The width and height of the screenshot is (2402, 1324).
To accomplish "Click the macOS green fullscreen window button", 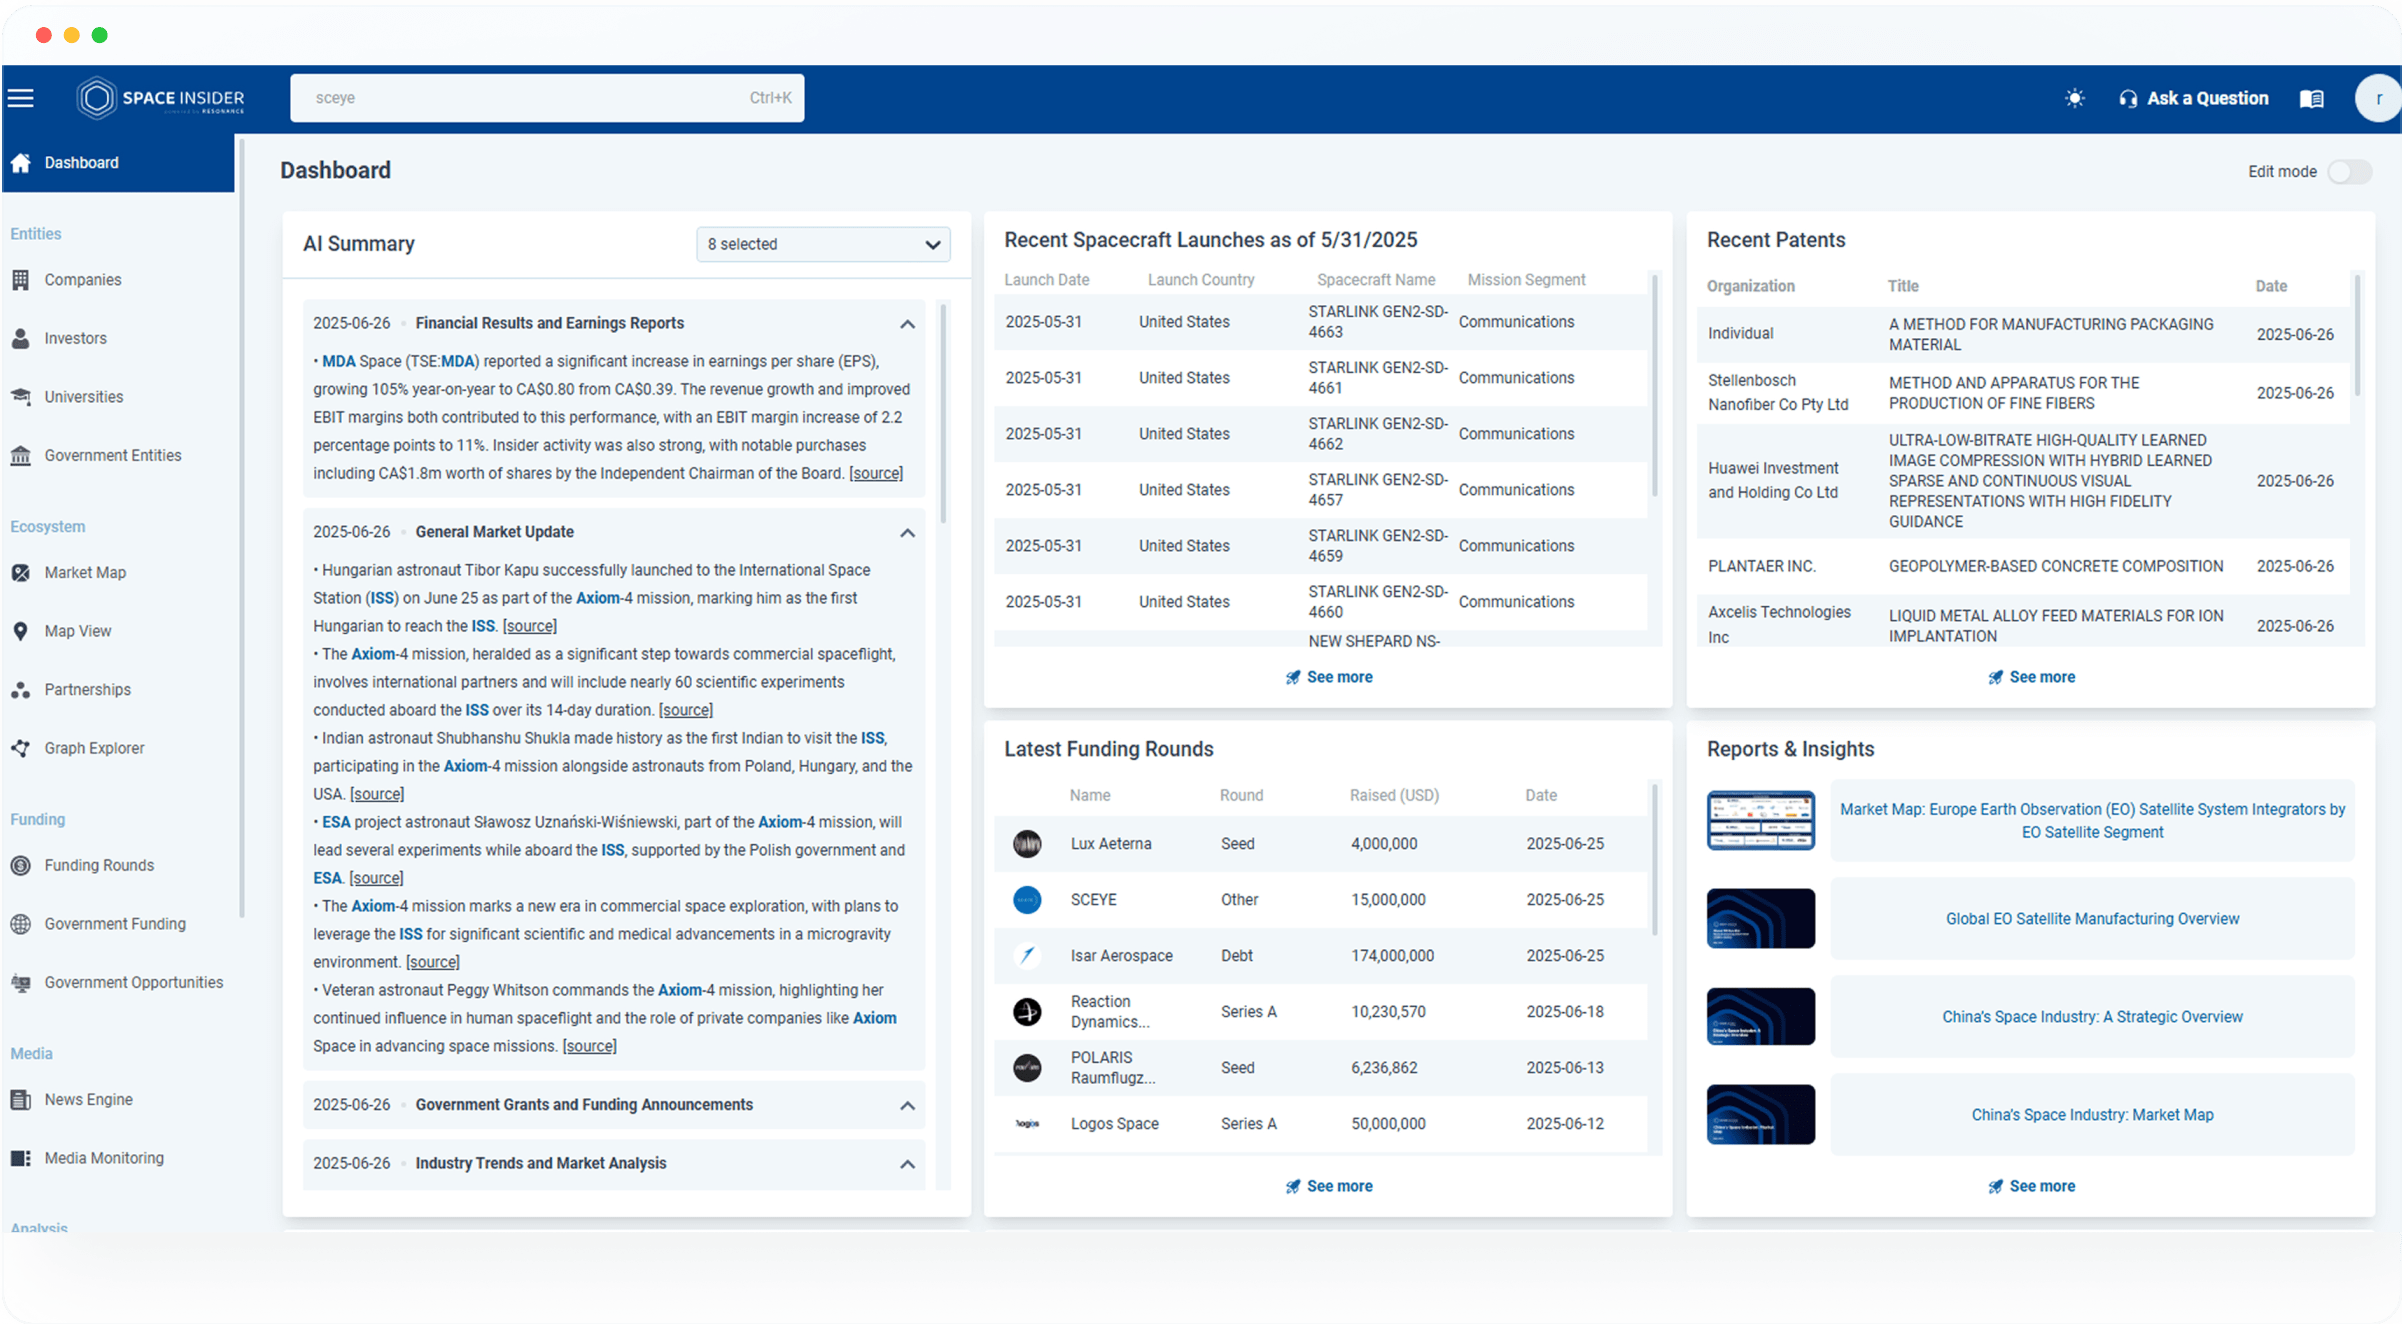I will point(99,35).
